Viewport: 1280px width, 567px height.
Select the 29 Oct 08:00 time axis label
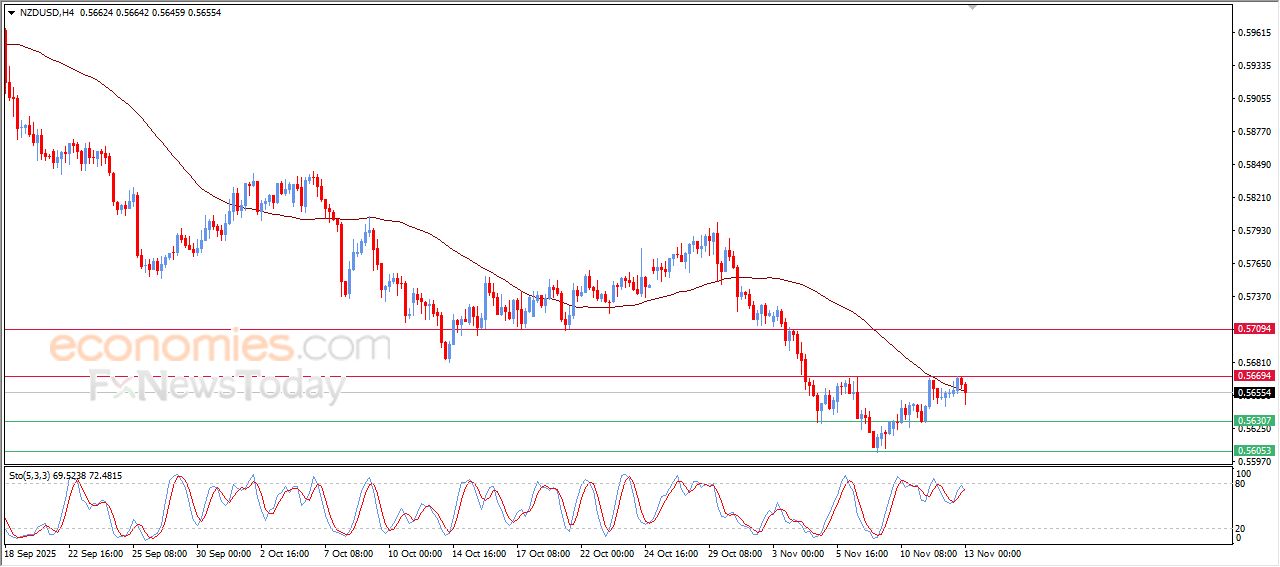[737, 553]
